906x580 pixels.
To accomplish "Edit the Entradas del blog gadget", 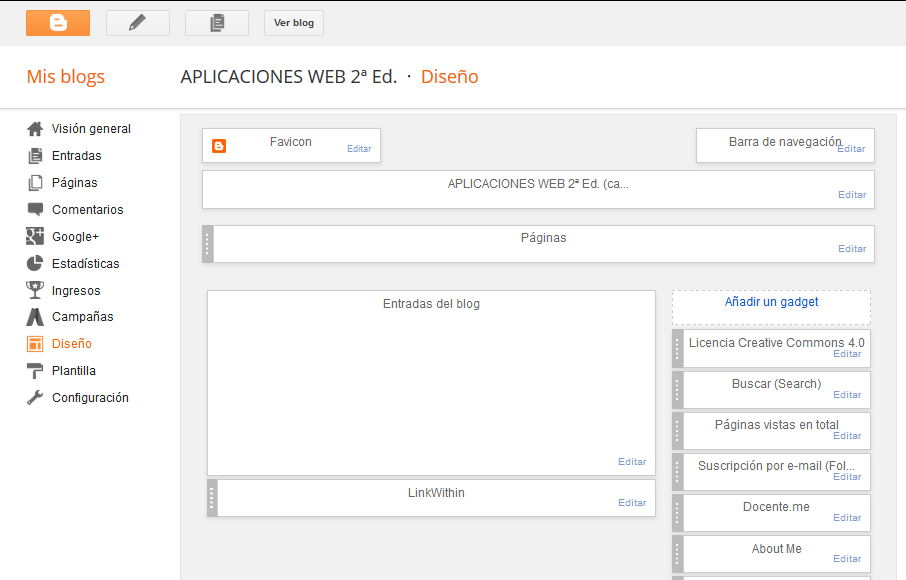I will click(x=632, y=462).
